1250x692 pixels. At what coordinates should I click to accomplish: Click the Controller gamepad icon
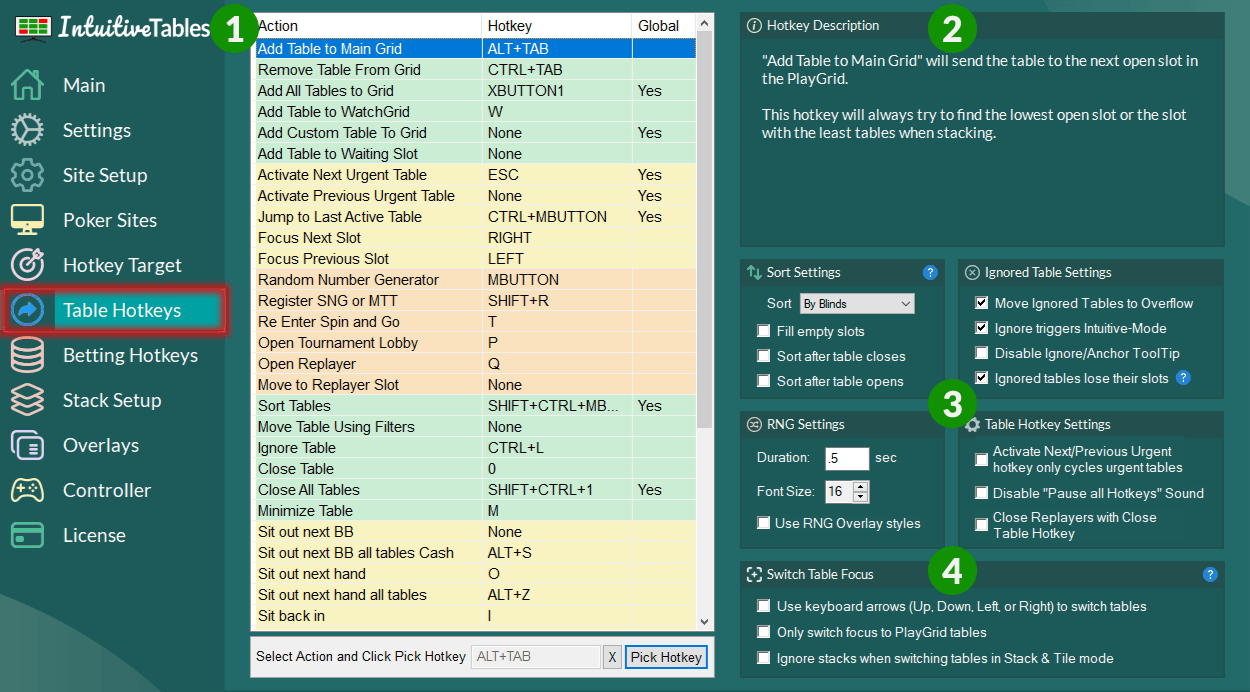click(27, 490)
